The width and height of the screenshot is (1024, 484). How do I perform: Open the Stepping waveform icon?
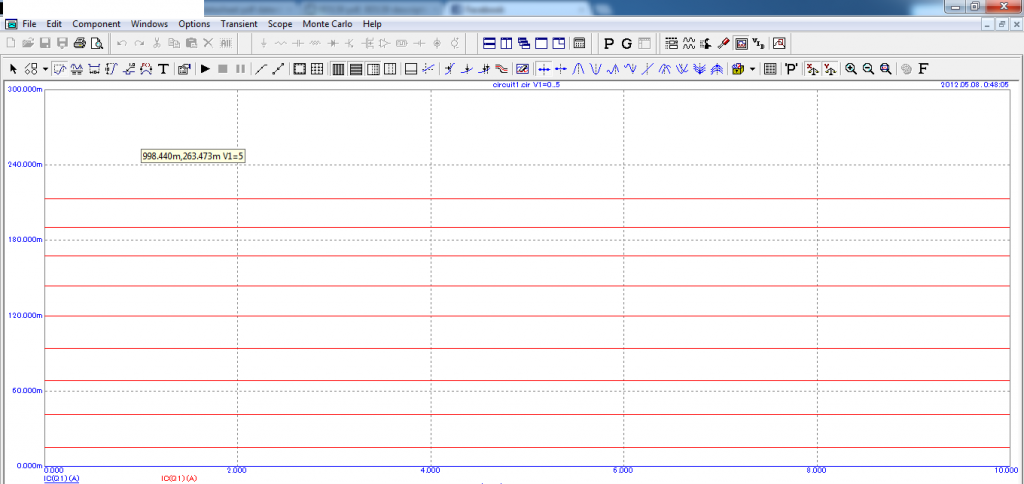tap(688, 44)
